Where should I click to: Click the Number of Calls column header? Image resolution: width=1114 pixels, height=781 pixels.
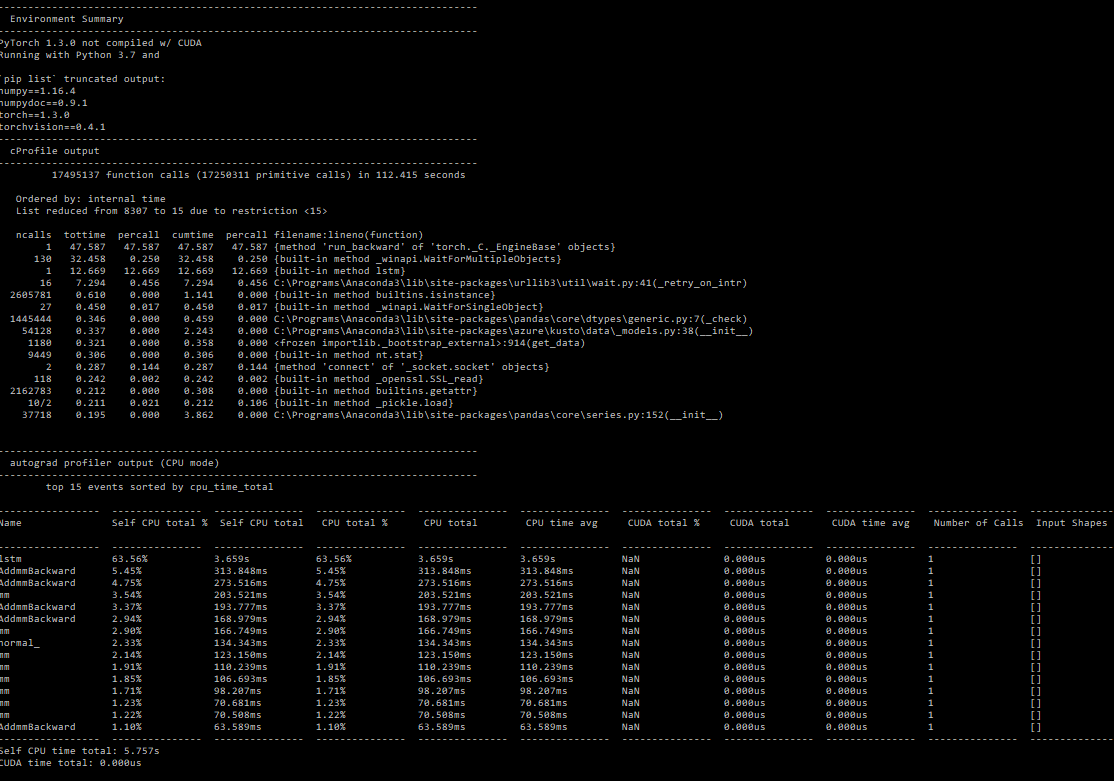point(978,523)
